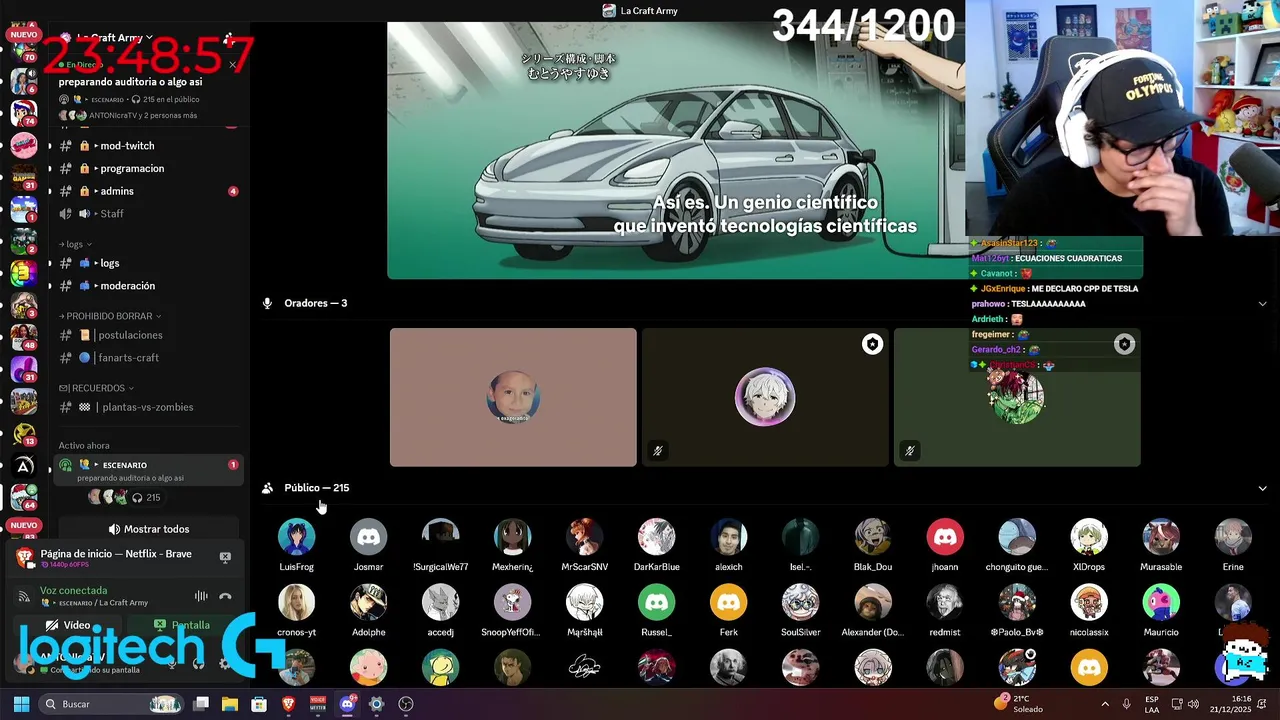Collapse the Público section chevron
Viewport: 1280px width, 720px height.
point(1262,488)
